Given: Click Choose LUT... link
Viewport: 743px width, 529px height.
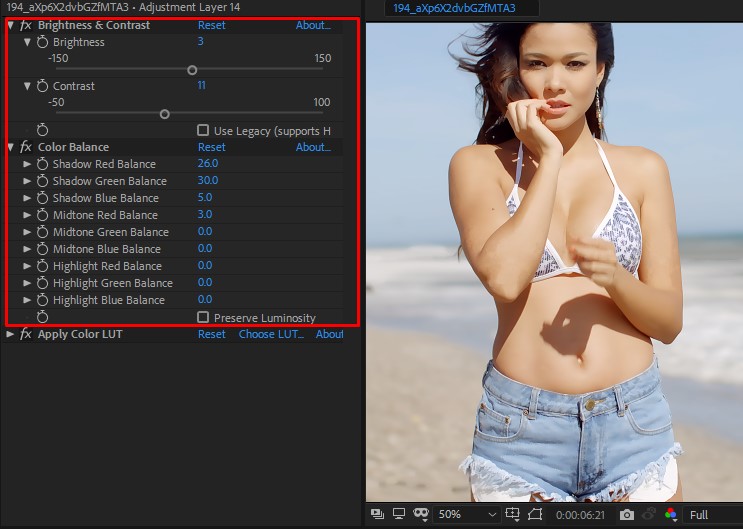Looking at the screenshot, I should [271, 334].
